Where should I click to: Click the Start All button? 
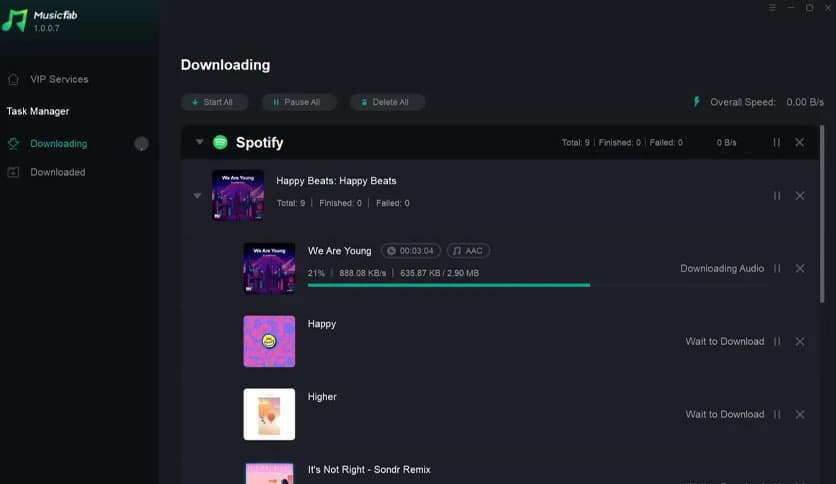(x=214, y=102)
